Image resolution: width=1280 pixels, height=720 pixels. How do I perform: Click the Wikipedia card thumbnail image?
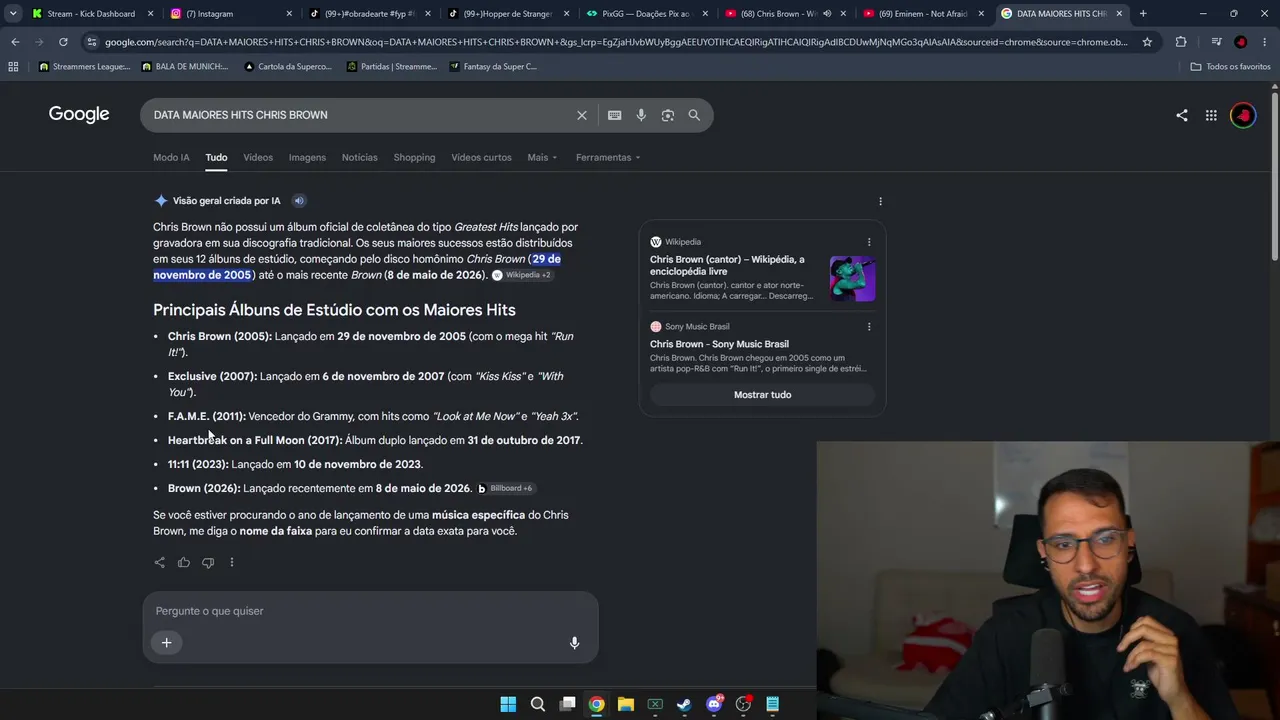click(852, 278)
